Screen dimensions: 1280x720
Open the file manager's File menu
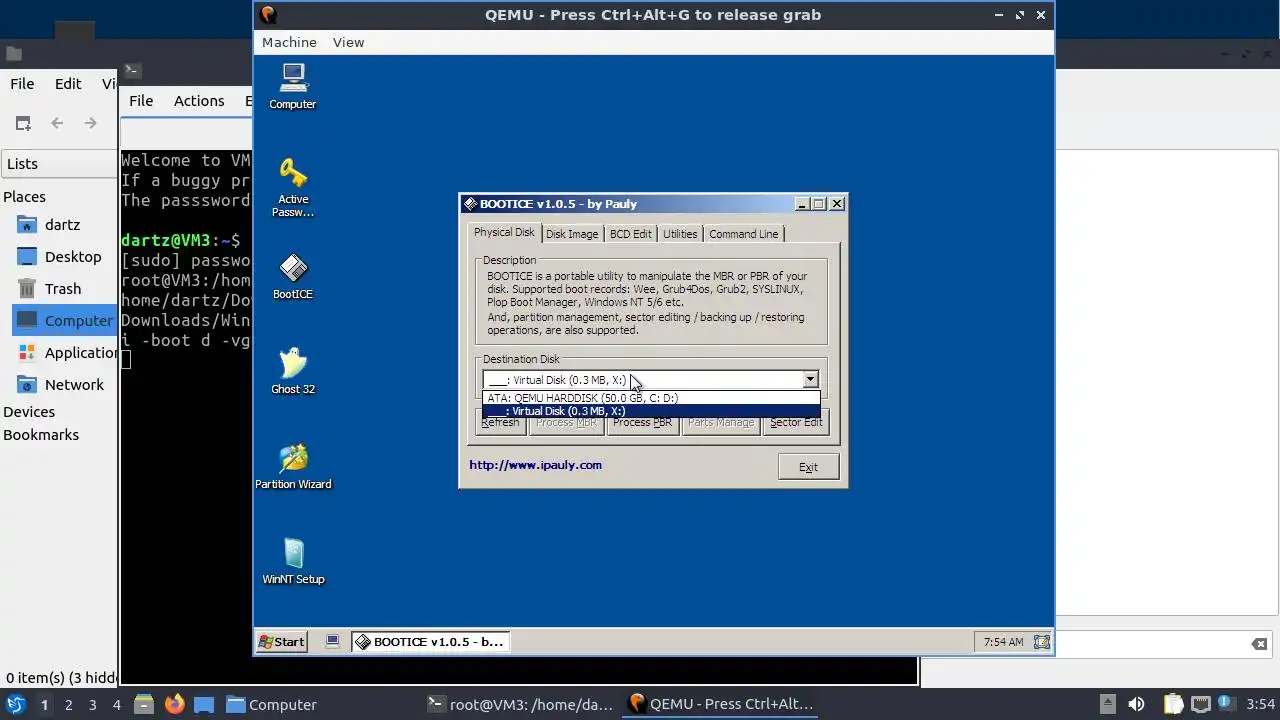(x=22, y=84)
